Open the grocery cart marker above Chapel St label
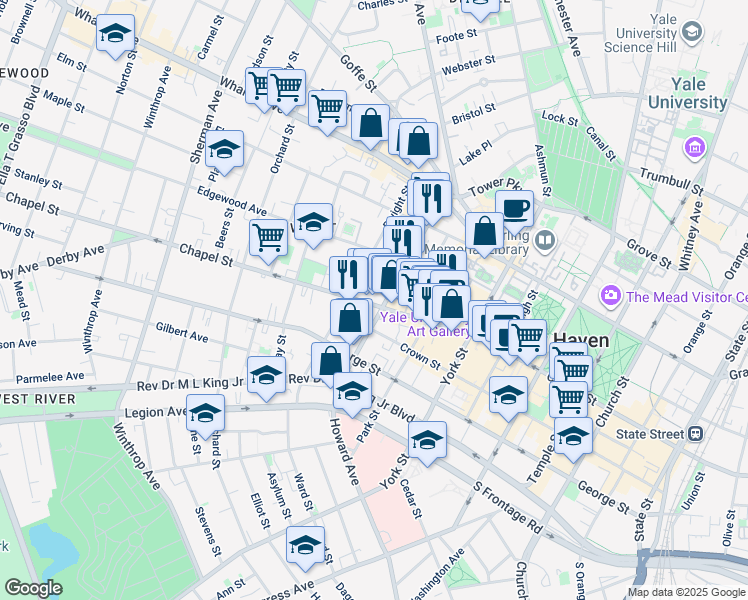This screenshot has height=600, width=748. tap(269, 241)
